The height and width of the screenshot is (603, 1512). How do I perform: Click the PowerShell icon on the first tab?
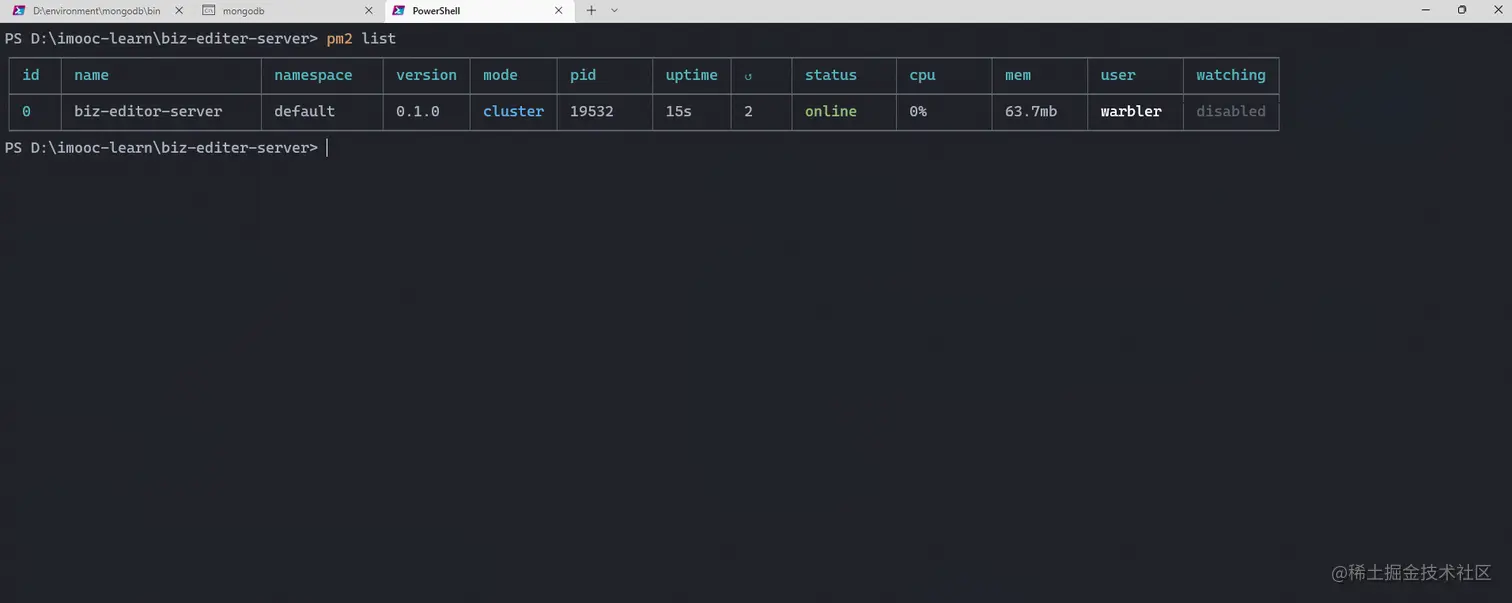(x=18, y=10)
